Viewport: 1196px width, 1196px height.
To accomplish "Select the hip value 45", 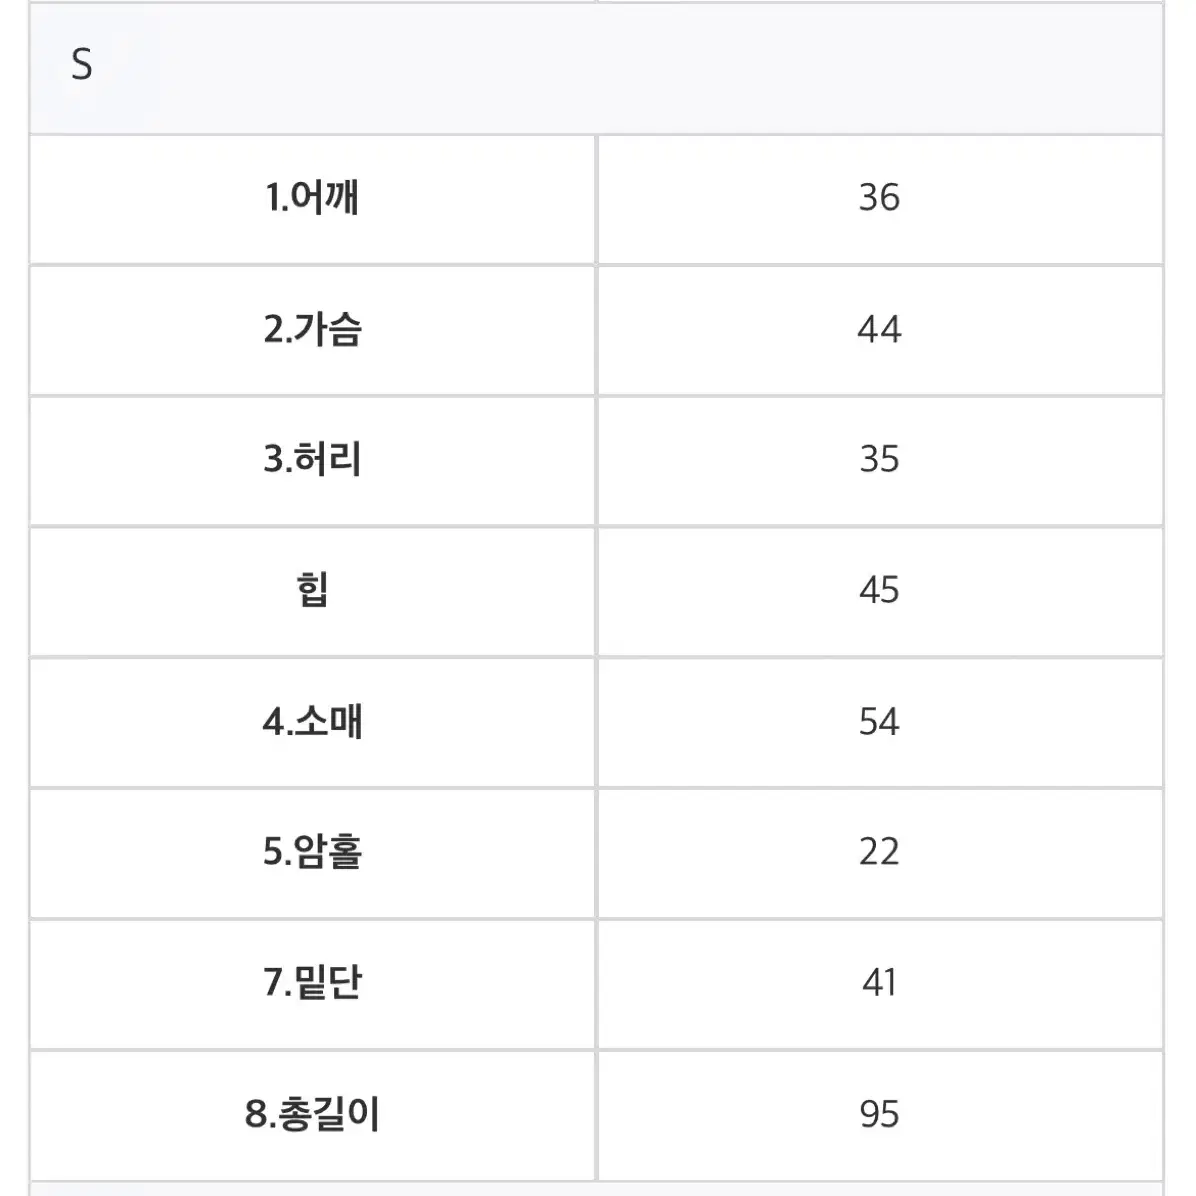I will [x=880, y=592].
